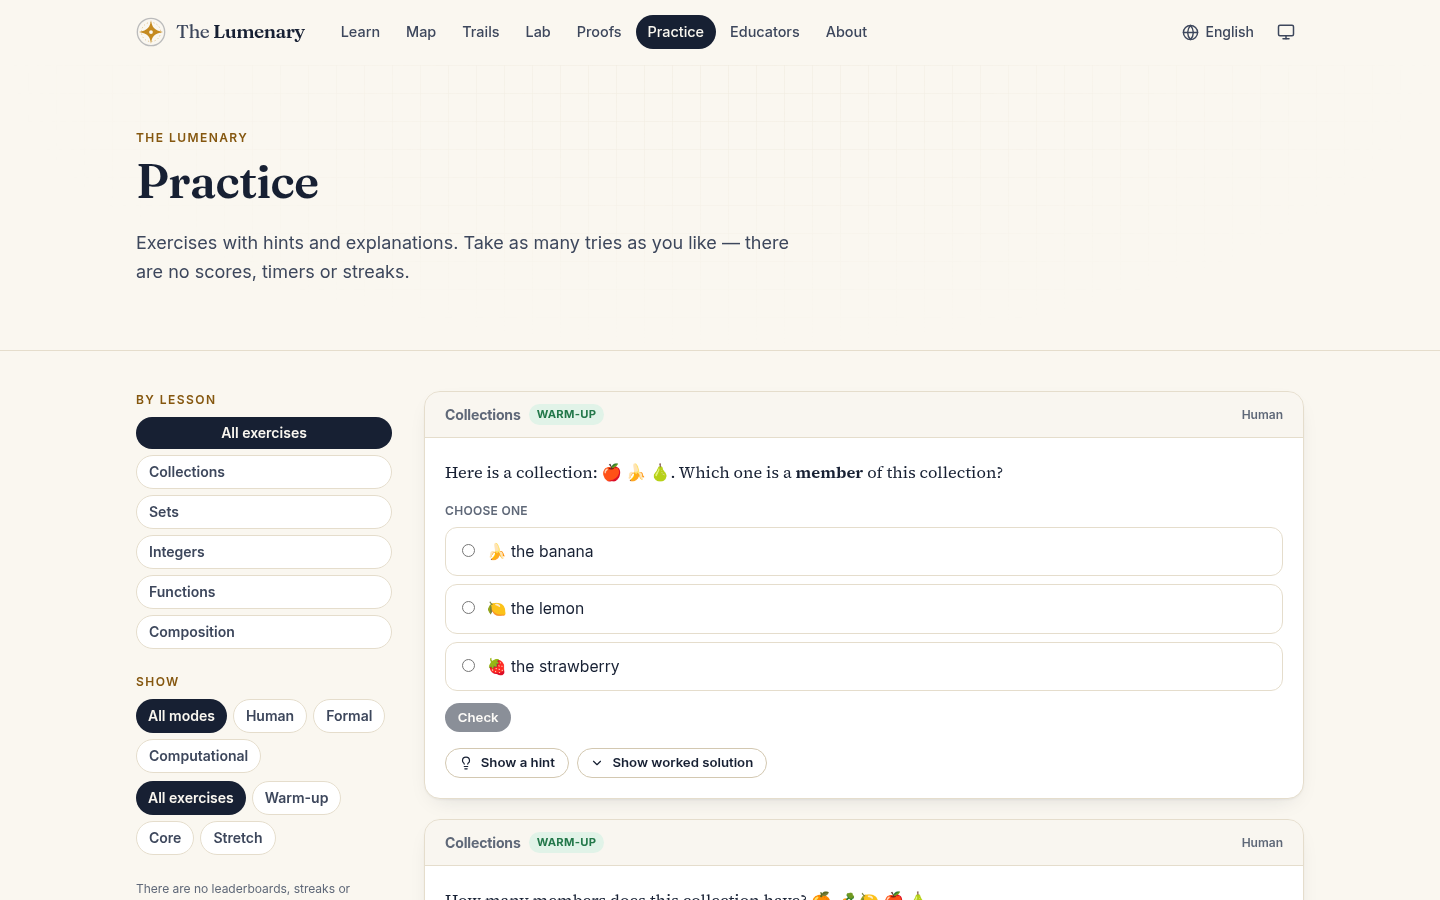The image size is (1440, 900).
Task: Open the English language selector
Action: pyautogui.click(x=1218, y=32)
